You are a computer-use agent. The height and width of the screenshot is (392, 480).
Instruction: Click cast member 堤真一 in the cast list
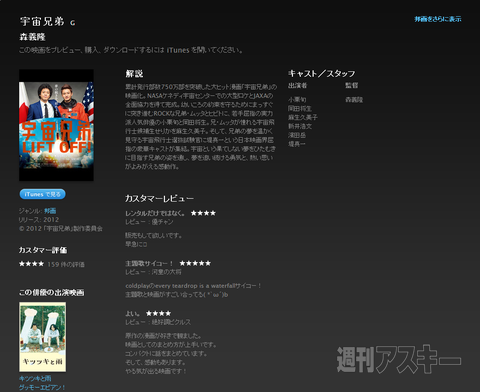(297, 144)
